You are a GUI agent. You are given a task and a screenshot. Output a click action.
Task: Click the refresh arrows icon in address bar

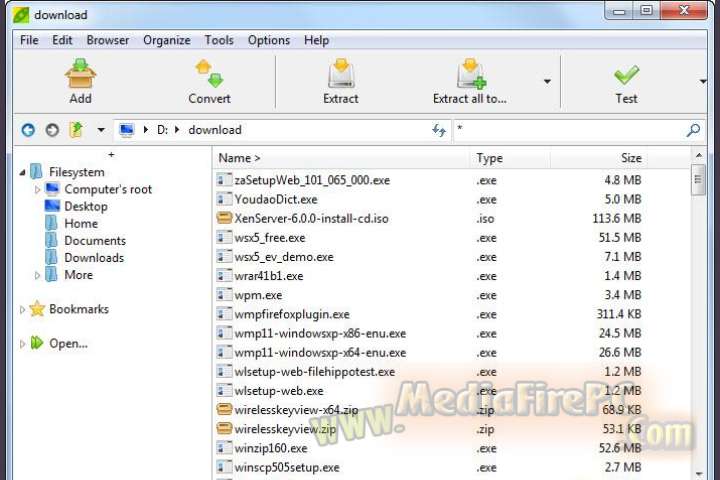point(439,130)
